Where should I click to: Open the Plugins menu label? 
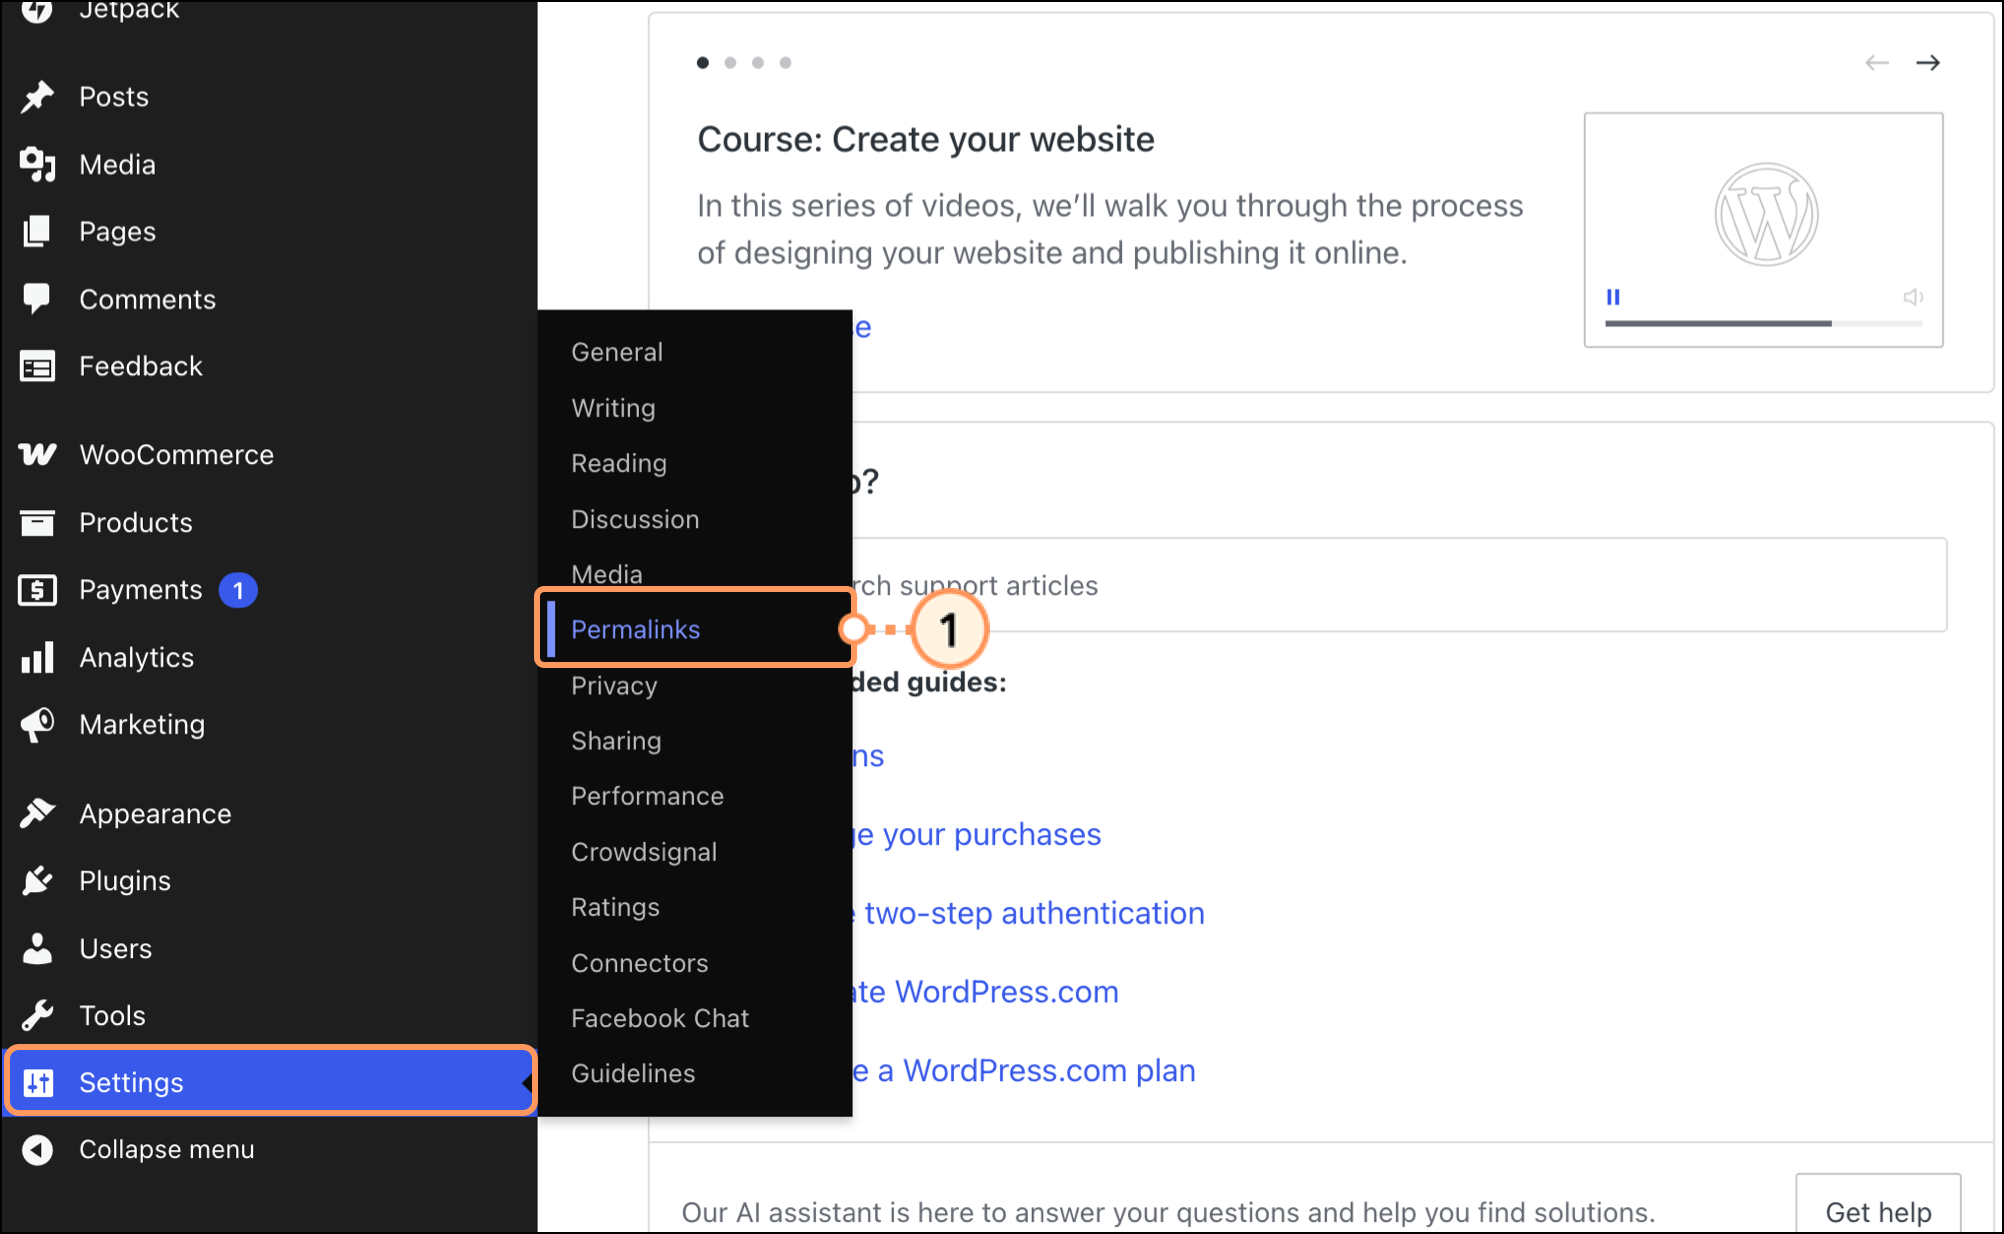(125, 881)
